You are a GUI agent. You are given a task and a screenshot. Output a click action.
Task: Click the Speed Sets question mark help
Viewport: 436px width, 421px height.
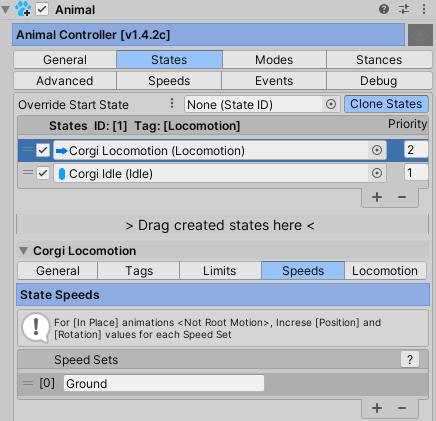(410, 359)
